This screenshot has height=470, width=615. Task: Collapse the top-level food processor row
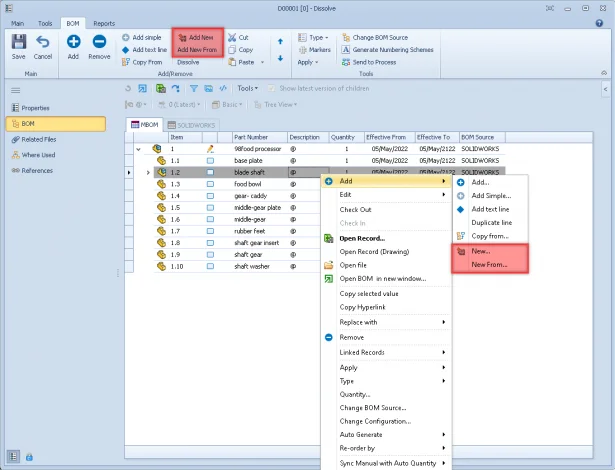click(138, 149)
